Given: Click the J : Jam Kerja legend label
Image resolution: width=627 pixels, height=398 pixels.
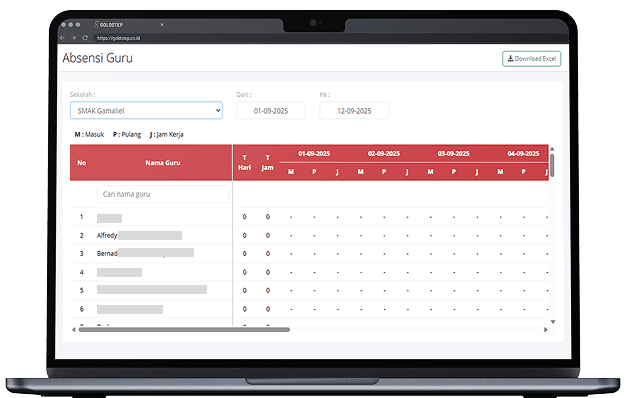Looking at the screenshot, I should 166,134.
